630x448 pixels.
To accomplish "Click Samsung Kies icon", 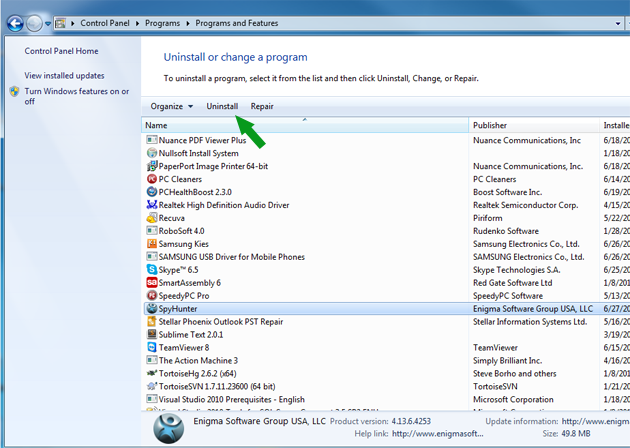I will click(152, 243).
